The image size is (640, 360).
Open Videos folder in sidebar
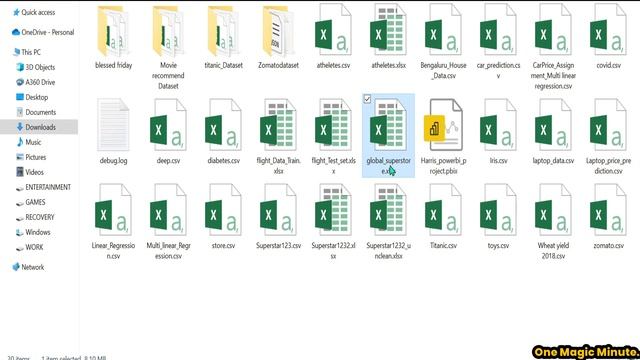point(30,172)
